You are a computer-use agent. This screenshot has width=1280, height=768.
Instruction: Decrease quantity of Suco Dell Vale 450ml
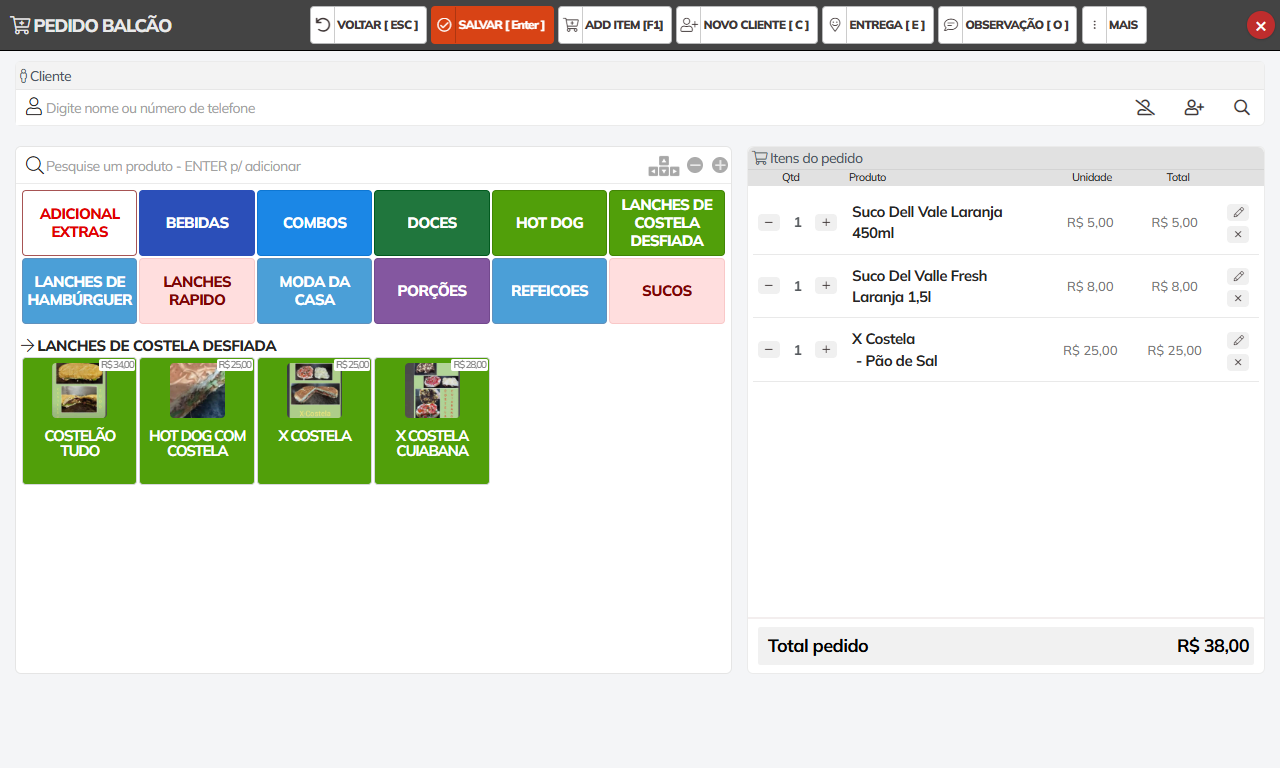[769, 222]
